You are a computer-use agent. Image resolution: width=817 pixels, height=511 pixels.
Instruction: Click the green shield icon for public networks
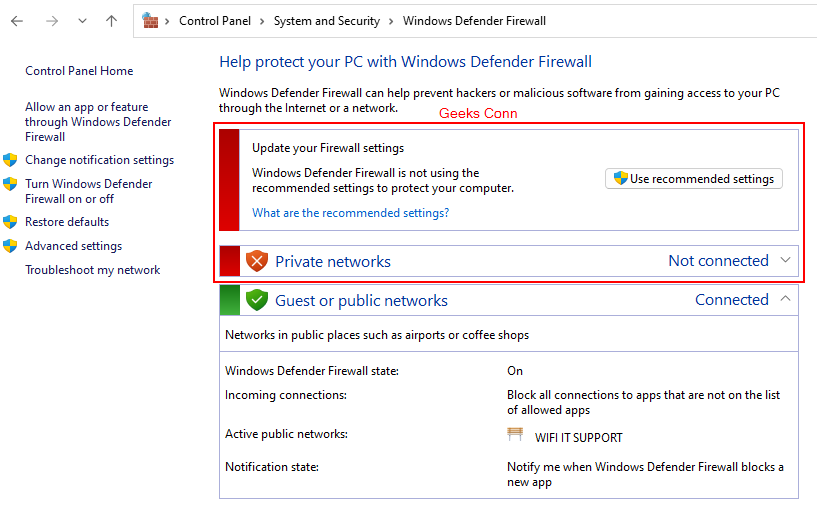coord(257,300)
